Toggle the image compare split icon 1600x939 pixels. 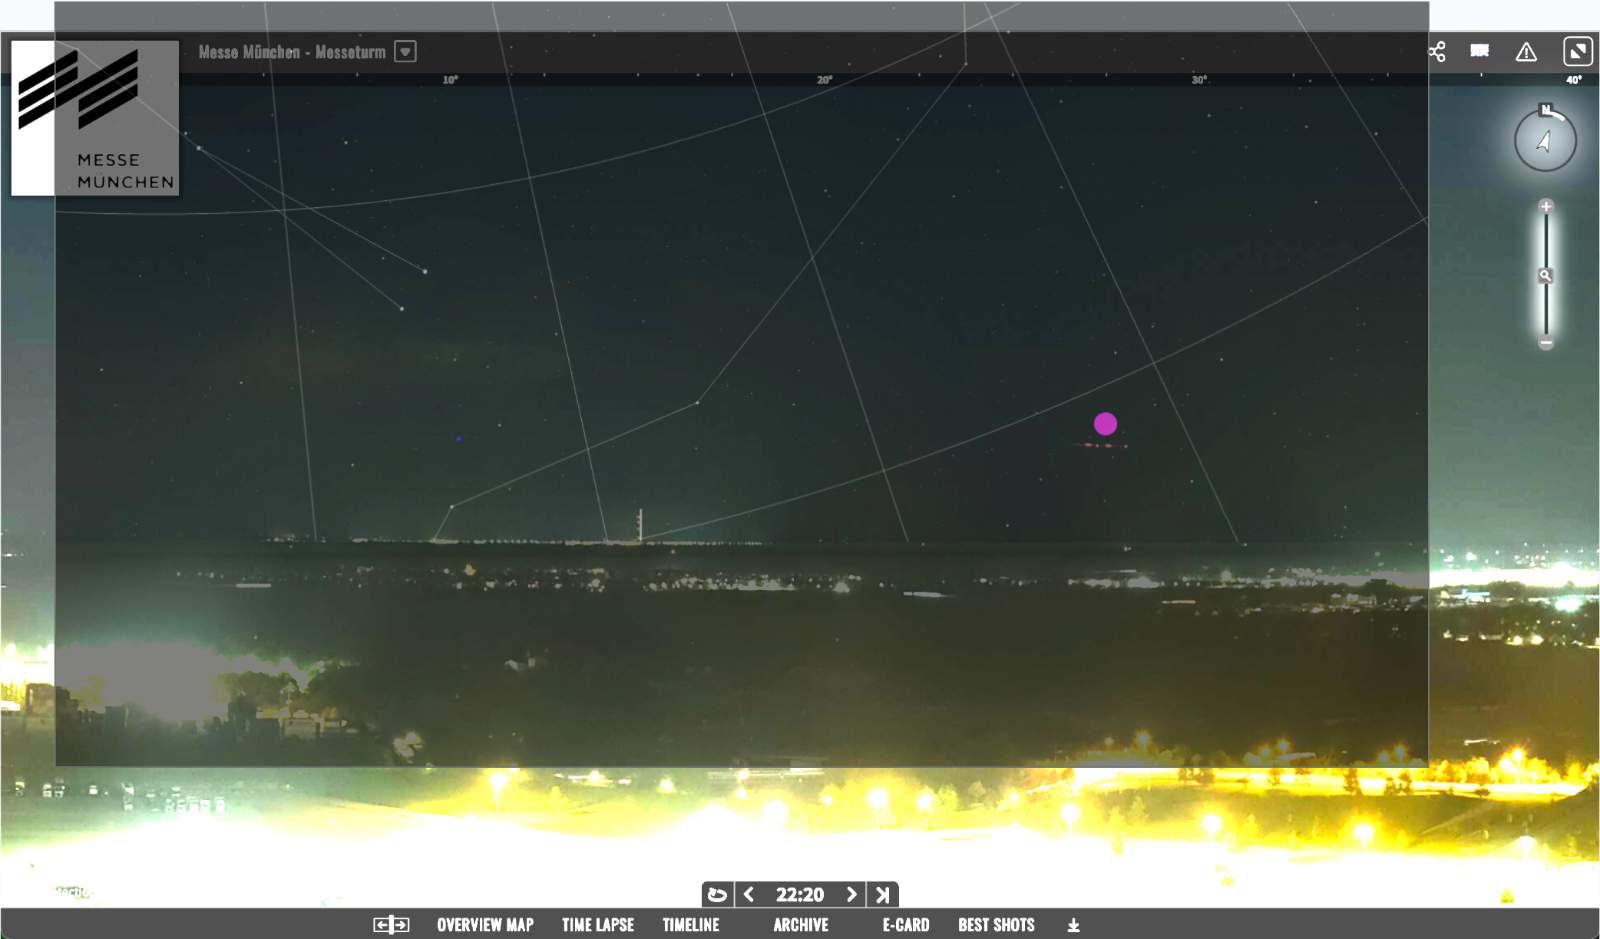(x=391, y=925)
